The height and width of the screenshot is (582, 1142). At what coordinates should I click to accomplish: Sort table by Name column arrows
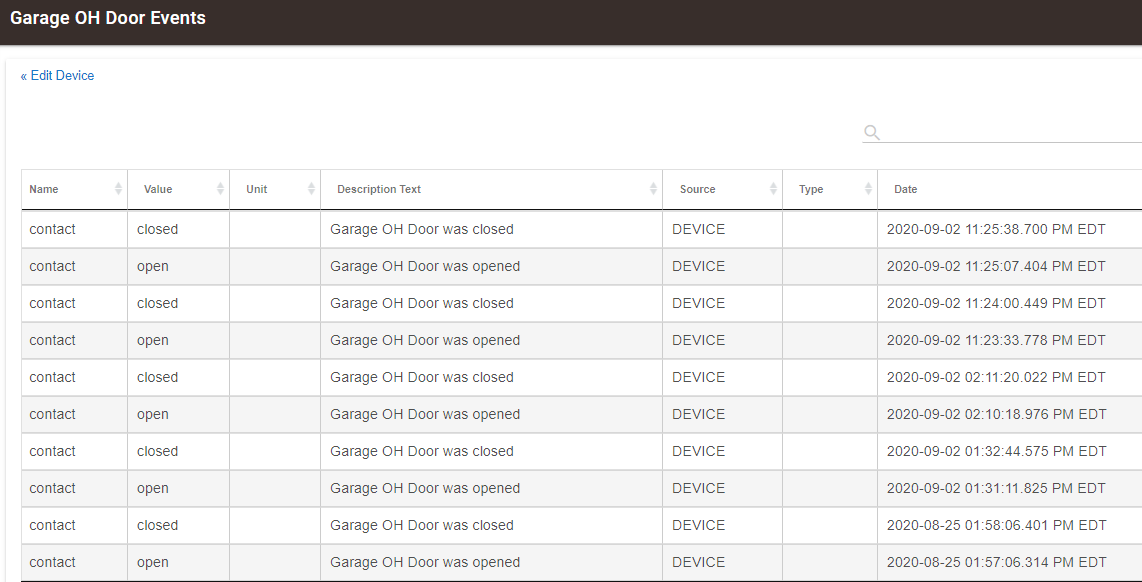pos(119,189)
